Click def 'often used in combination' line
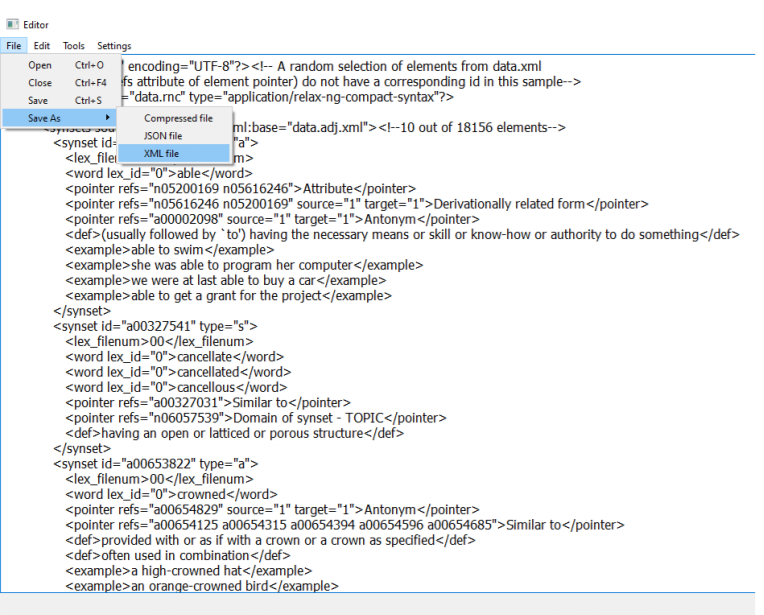This screenshot has height=615, width=764. click(x=178, y=556)
